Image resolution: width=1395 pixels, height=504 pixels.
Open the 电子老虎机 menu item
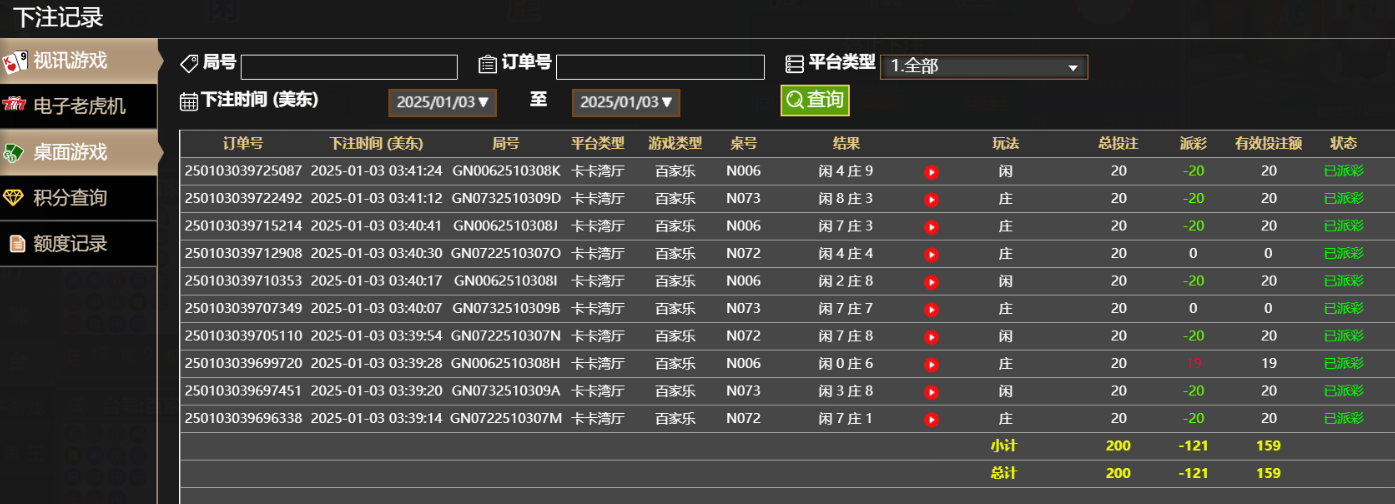click(x=78, y=106)
